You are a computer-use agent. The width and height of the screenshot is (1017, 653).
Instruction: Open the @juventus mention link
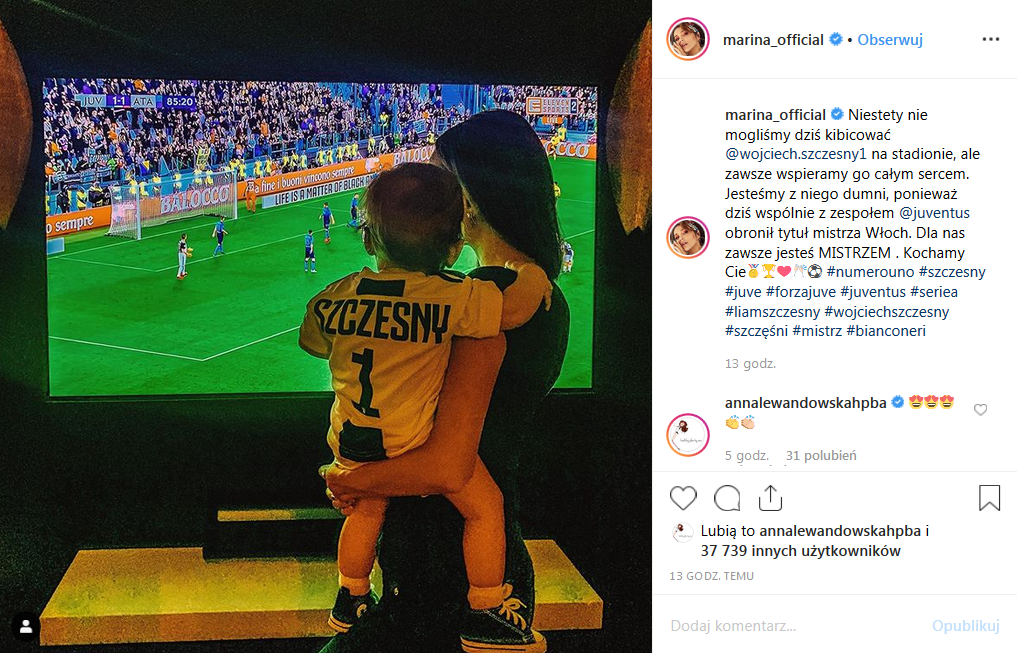[x=934, y=213]
